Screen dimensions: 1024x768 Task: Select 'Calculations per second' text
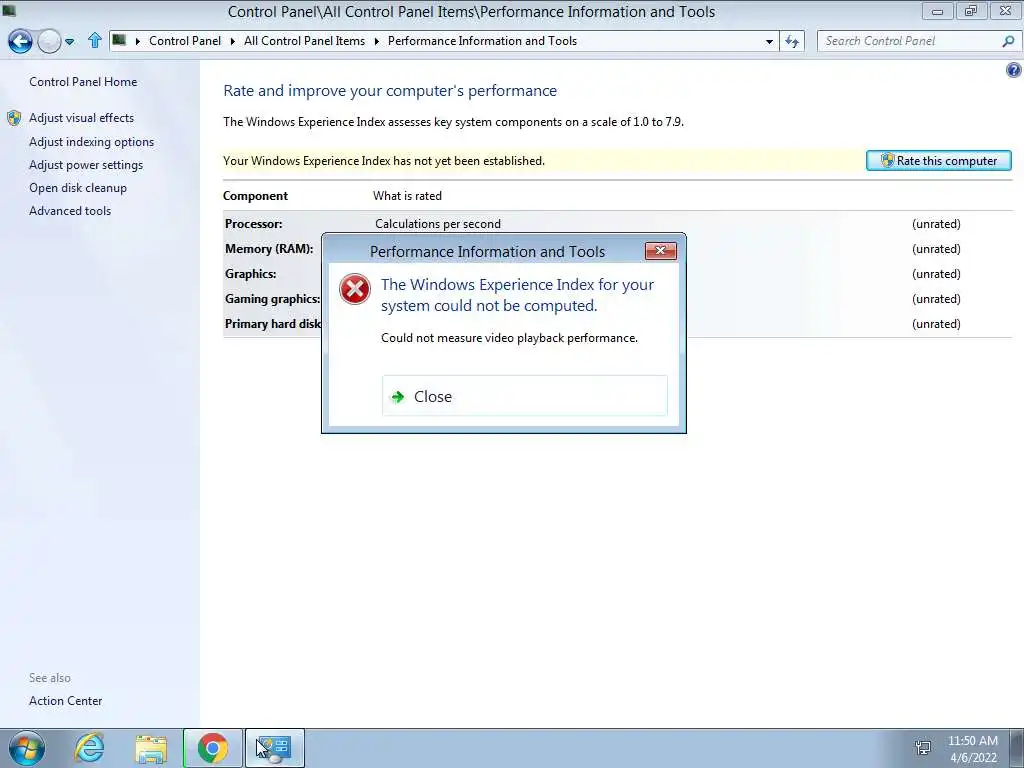438,223
